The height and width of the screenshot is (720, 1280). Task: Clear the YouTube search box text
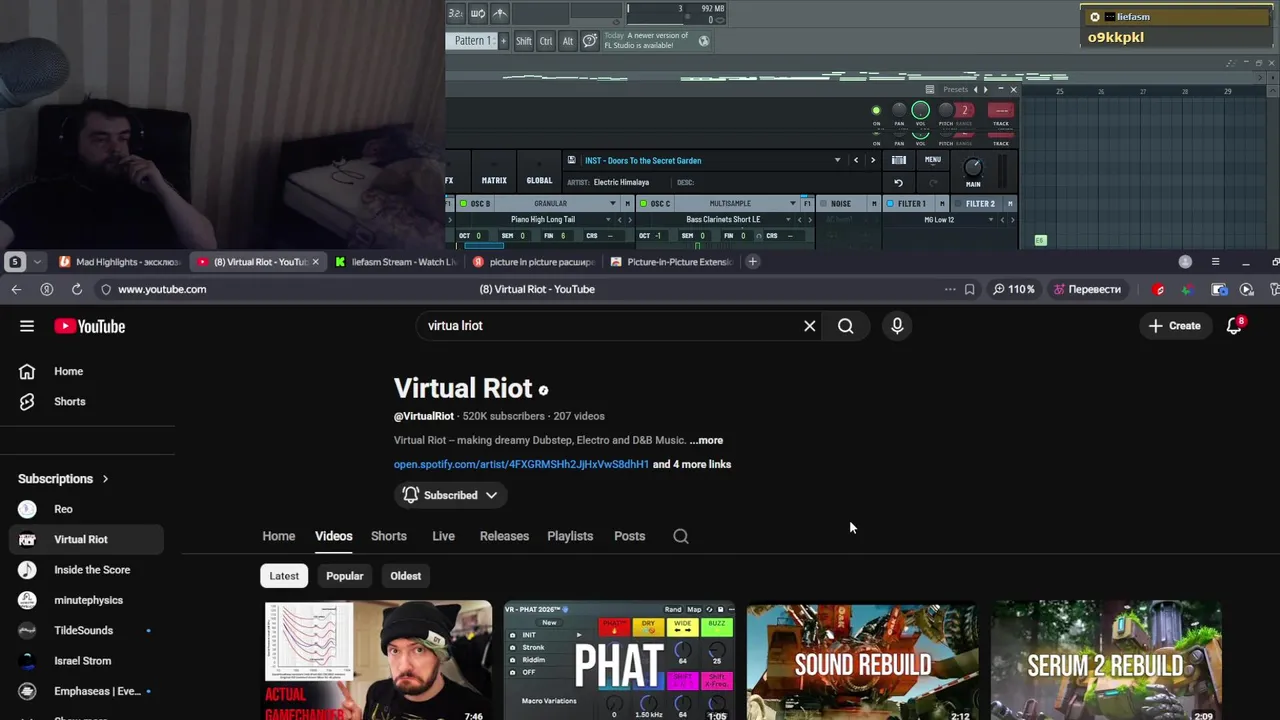point(810,326)
